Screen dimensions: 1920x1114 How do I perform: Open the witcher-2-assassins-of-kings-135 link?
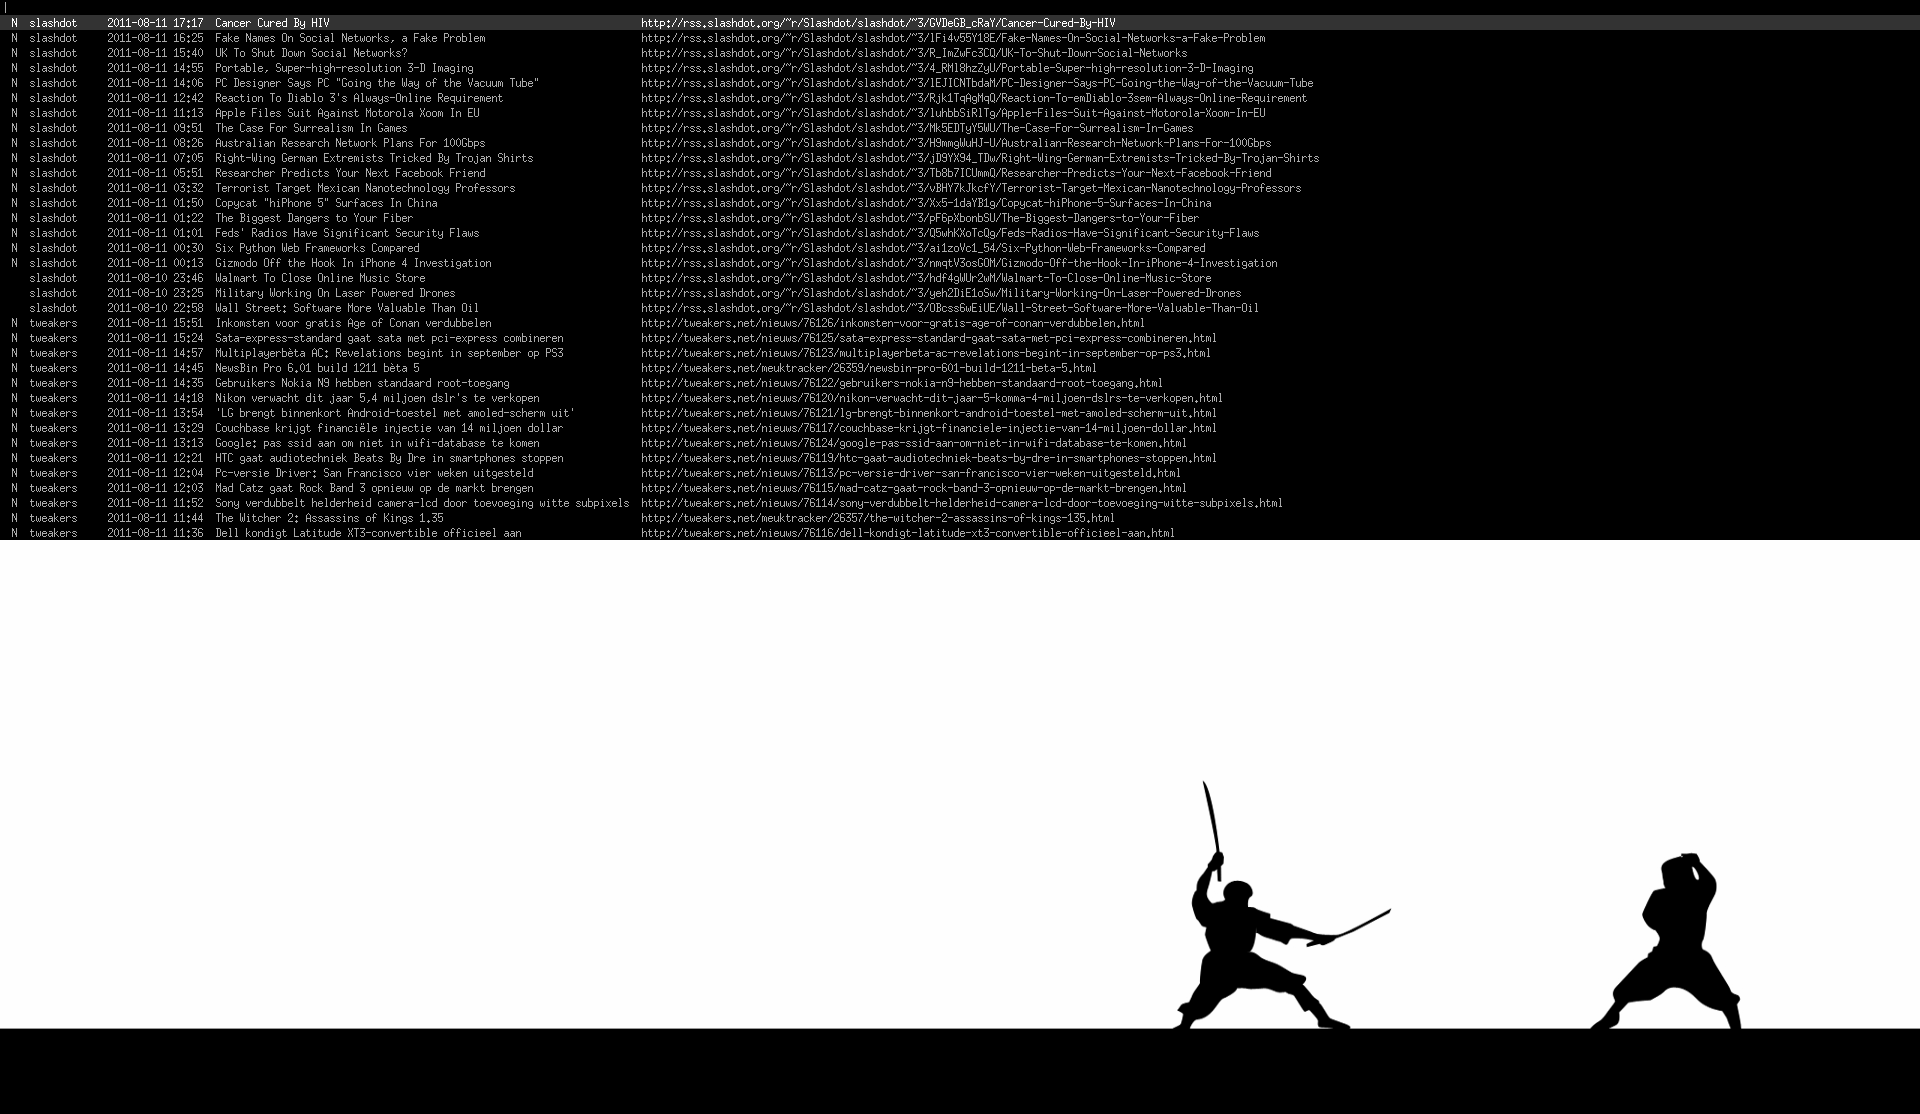[877, 518]
